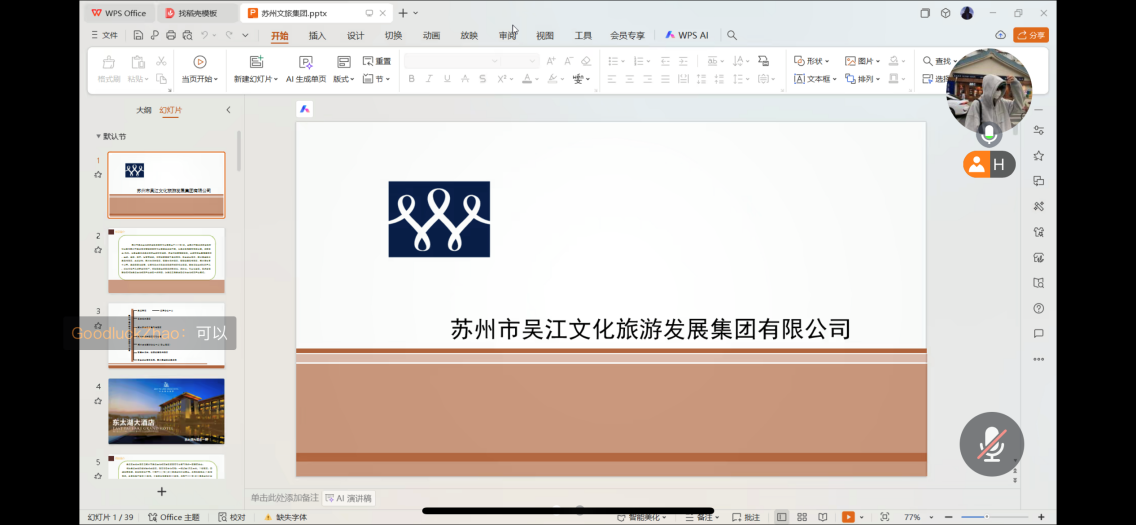Decrease font size with A- icon
The height and width of the screenshot is (525, 1136).
569,62
